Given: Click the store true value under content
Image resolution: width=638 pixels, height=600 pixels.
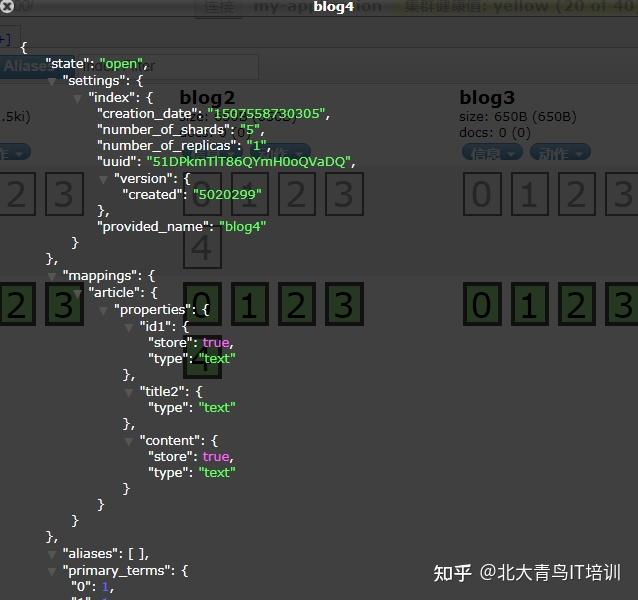Looking at the screenshot, I should (x=216, y=456).
